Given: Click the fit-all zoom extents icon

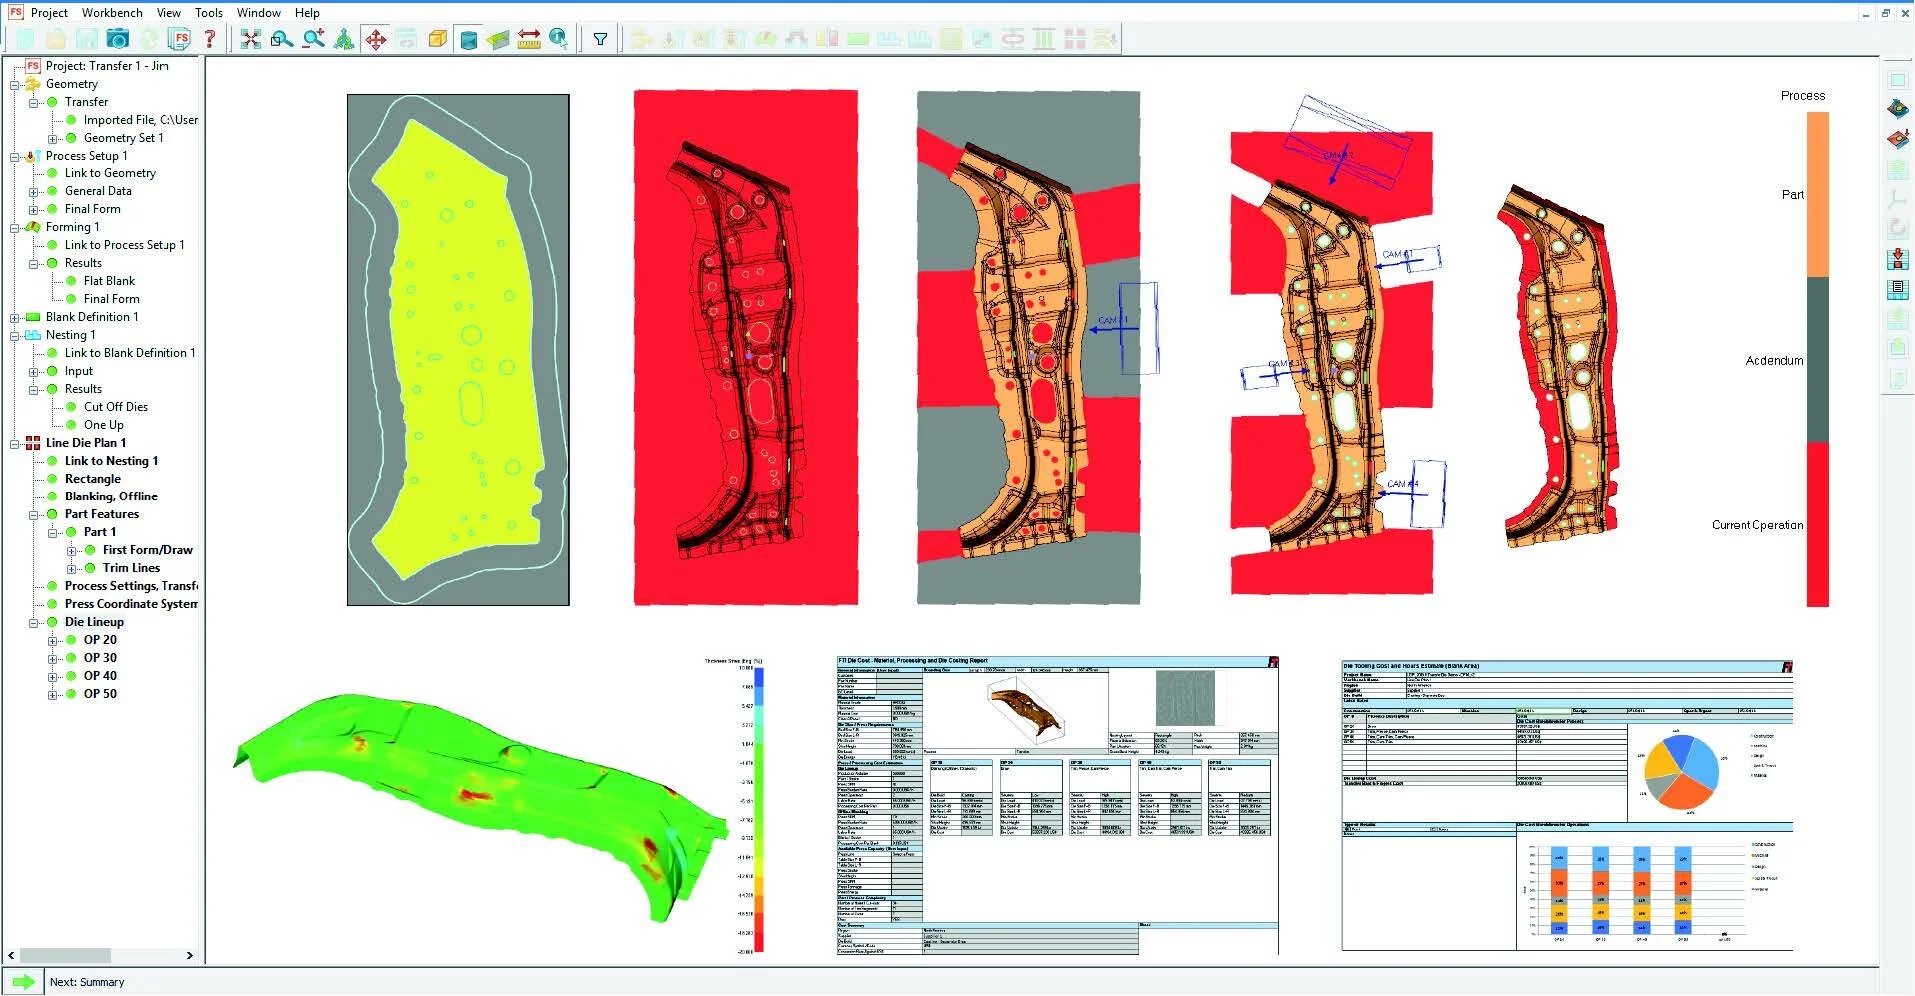Looking at the screenshot, I should coord(251,39).
